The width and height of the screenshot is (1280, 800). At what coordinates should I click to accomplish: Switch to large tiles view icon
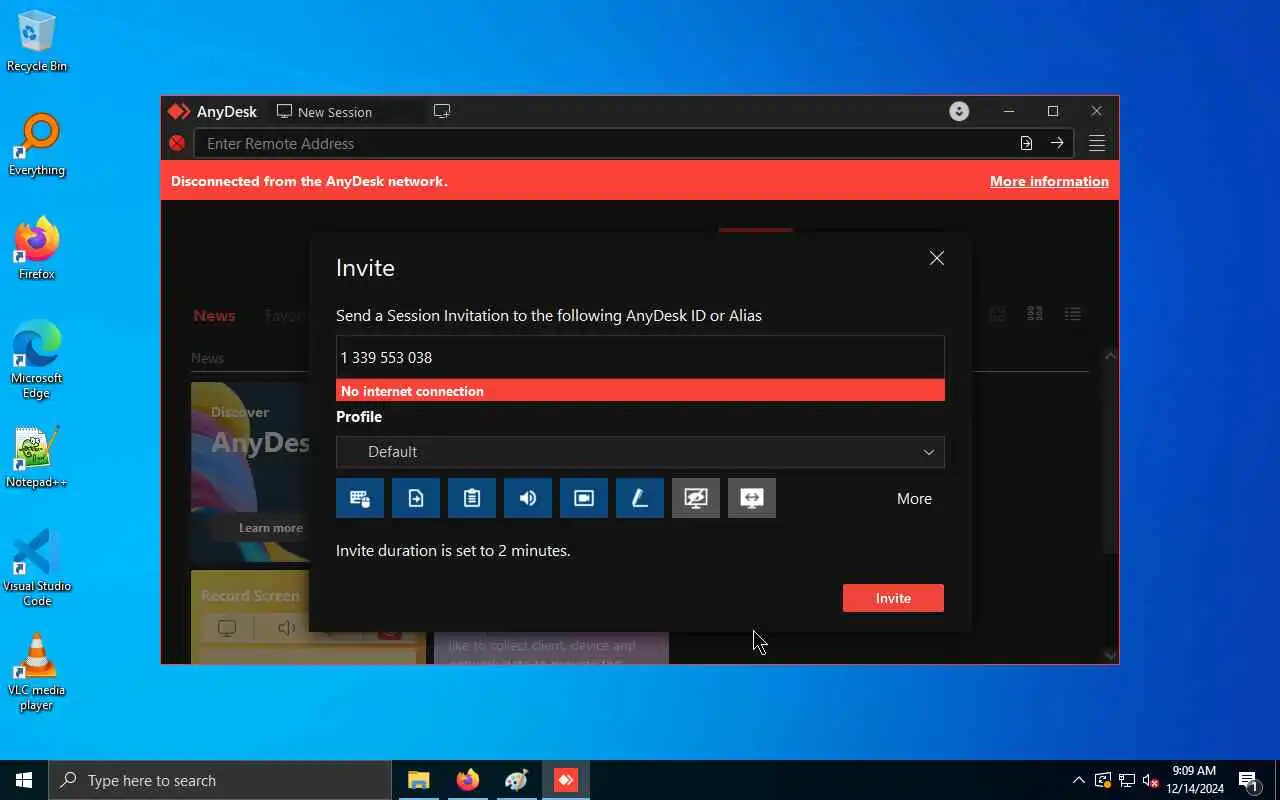point(997,314)
